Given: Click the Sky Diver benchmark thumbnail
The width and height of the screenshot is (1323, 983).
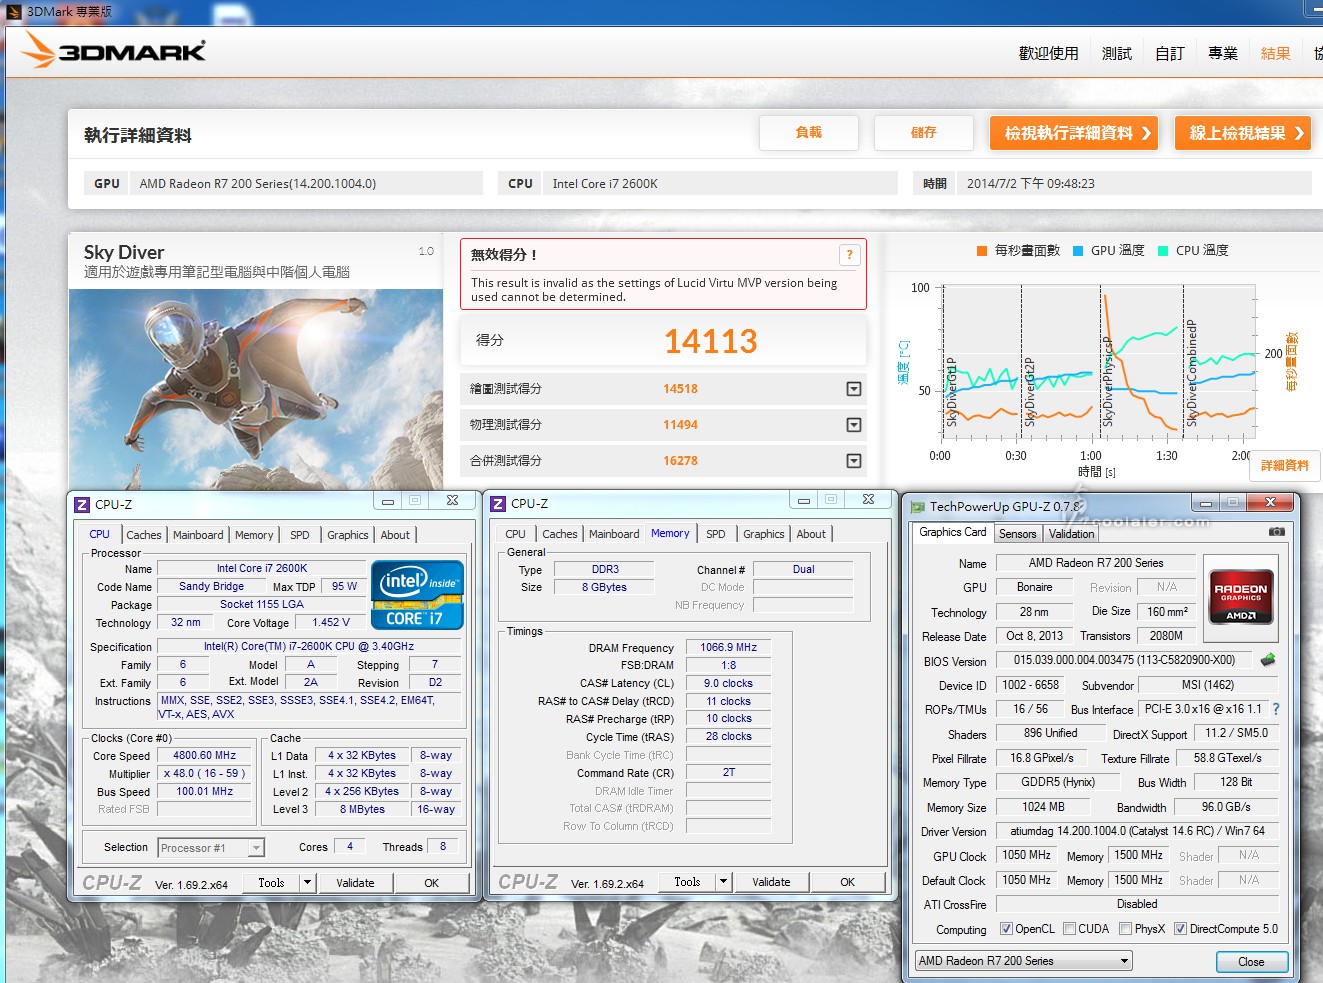Looking at the screenshot, I should (x=256, y=388).
